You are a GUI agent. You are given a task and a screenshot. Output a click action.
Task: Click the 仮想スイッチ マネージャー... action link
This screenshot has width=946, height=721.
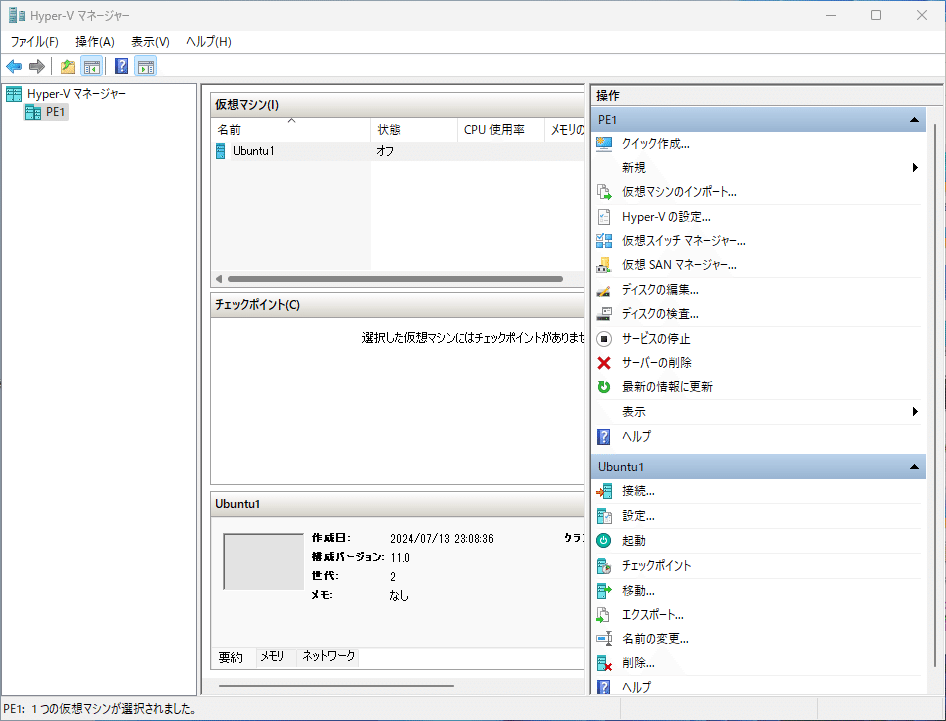[684, 241]
